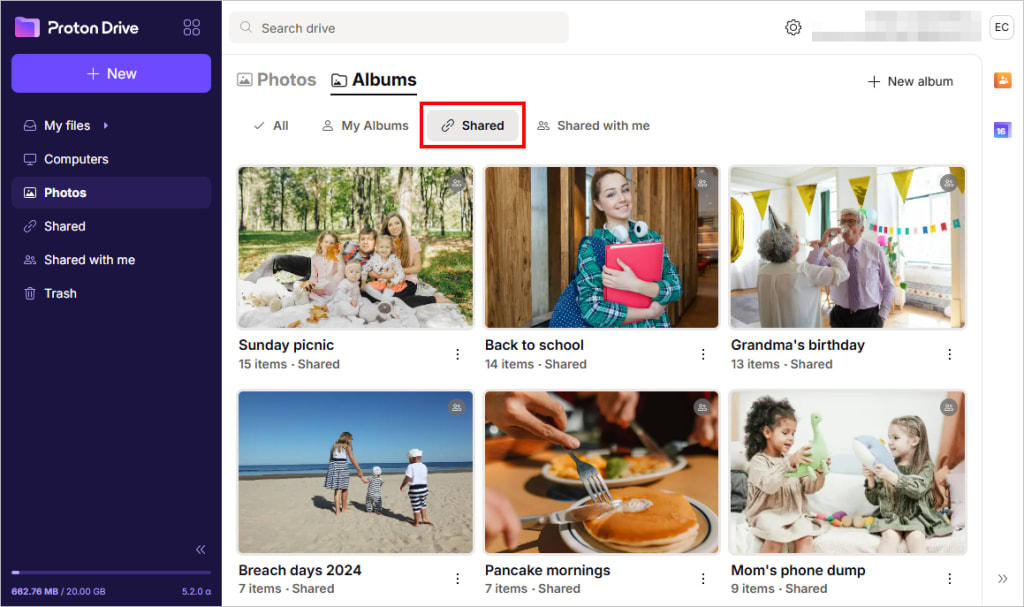Screen dimensions: 1024x607
Task: Switch to the My Albums filter
Action: pyautogui.click(x=365, y=125)
